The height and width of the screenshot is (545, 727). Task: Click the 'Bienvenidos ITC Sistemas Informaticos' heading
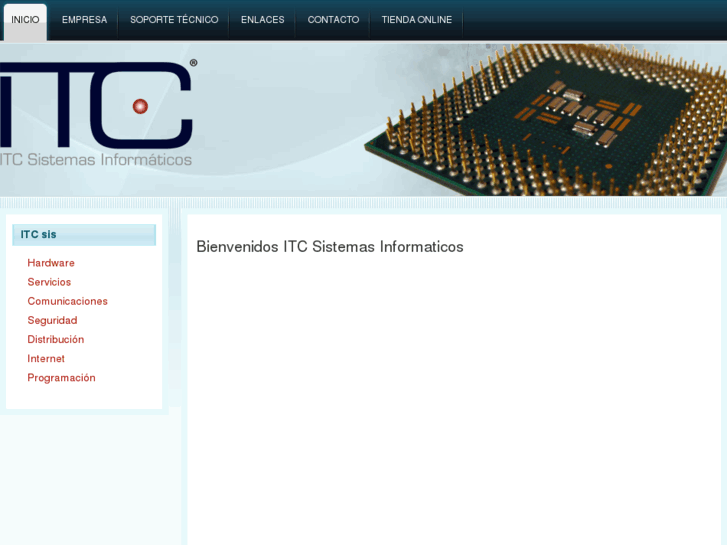tap(330, 247)
